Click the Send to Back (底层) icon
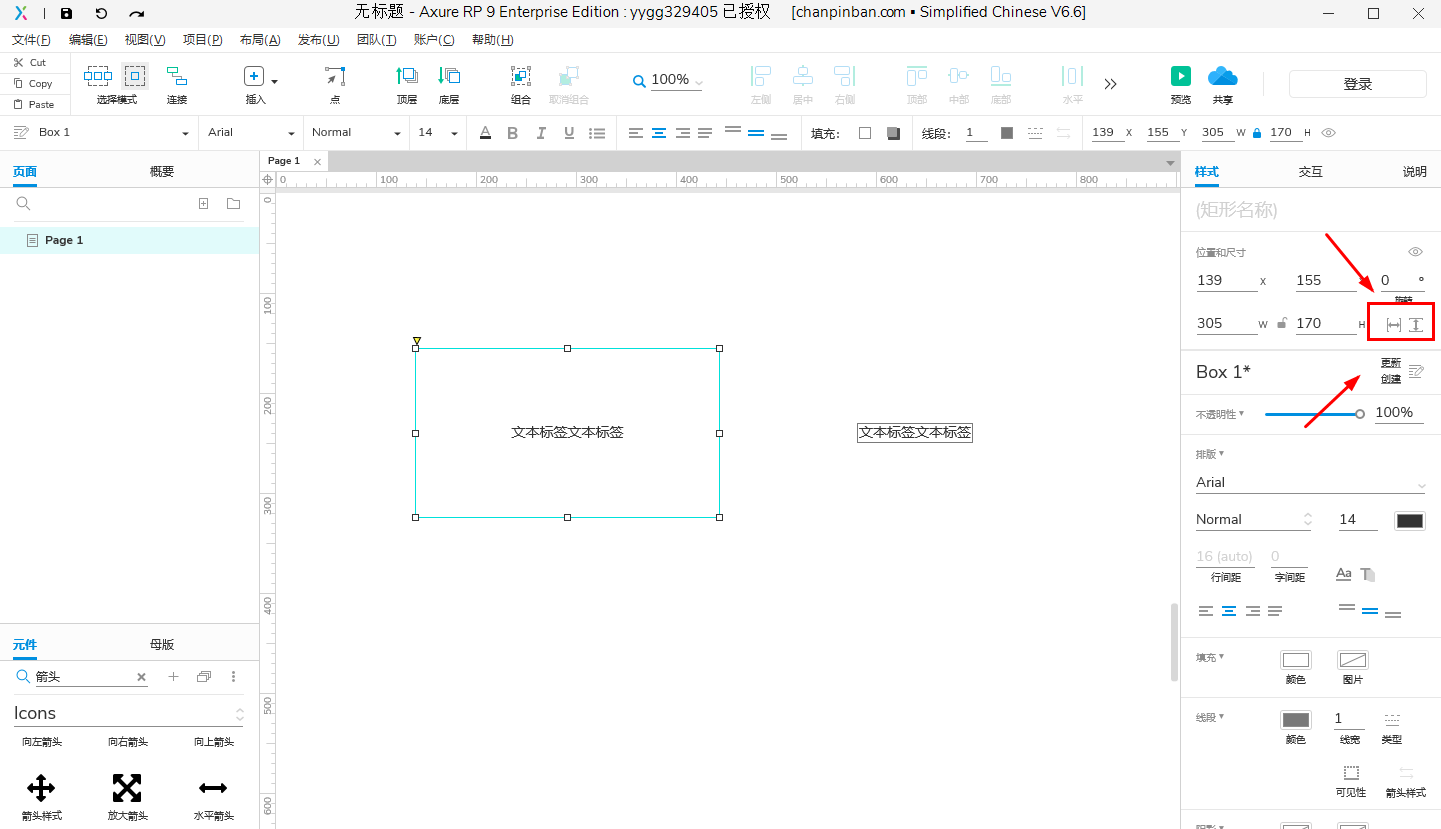1441x829 pixels. tap(449, 76)
